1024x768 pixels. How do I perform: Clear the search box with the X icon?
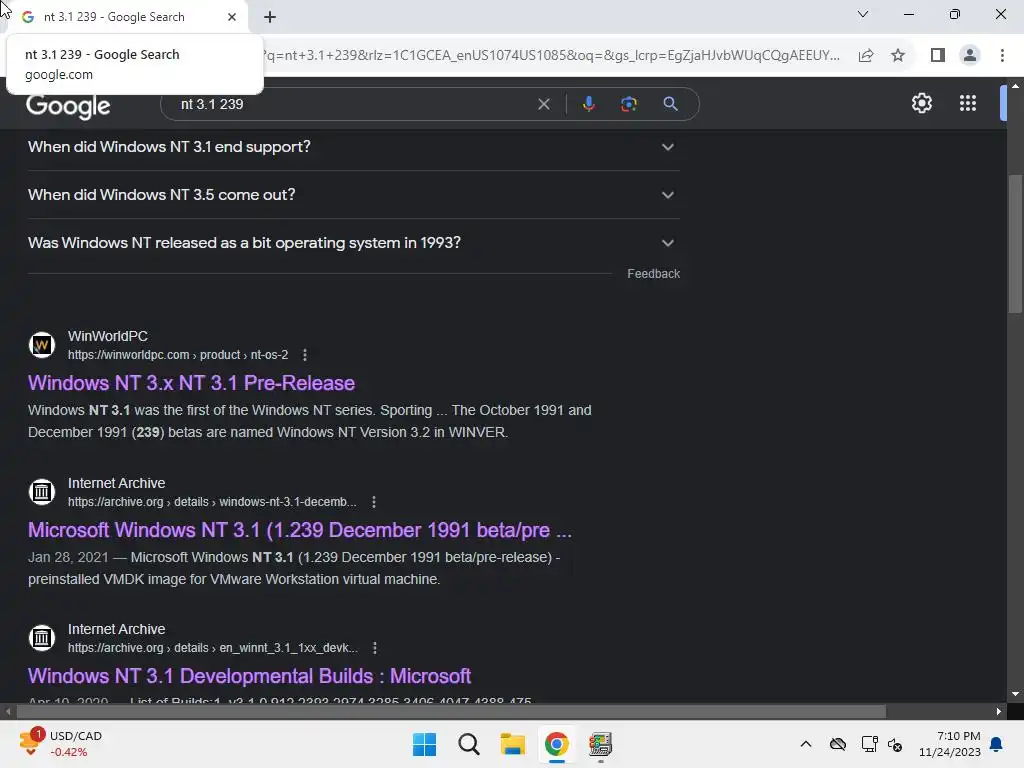[x=543, y=104]
